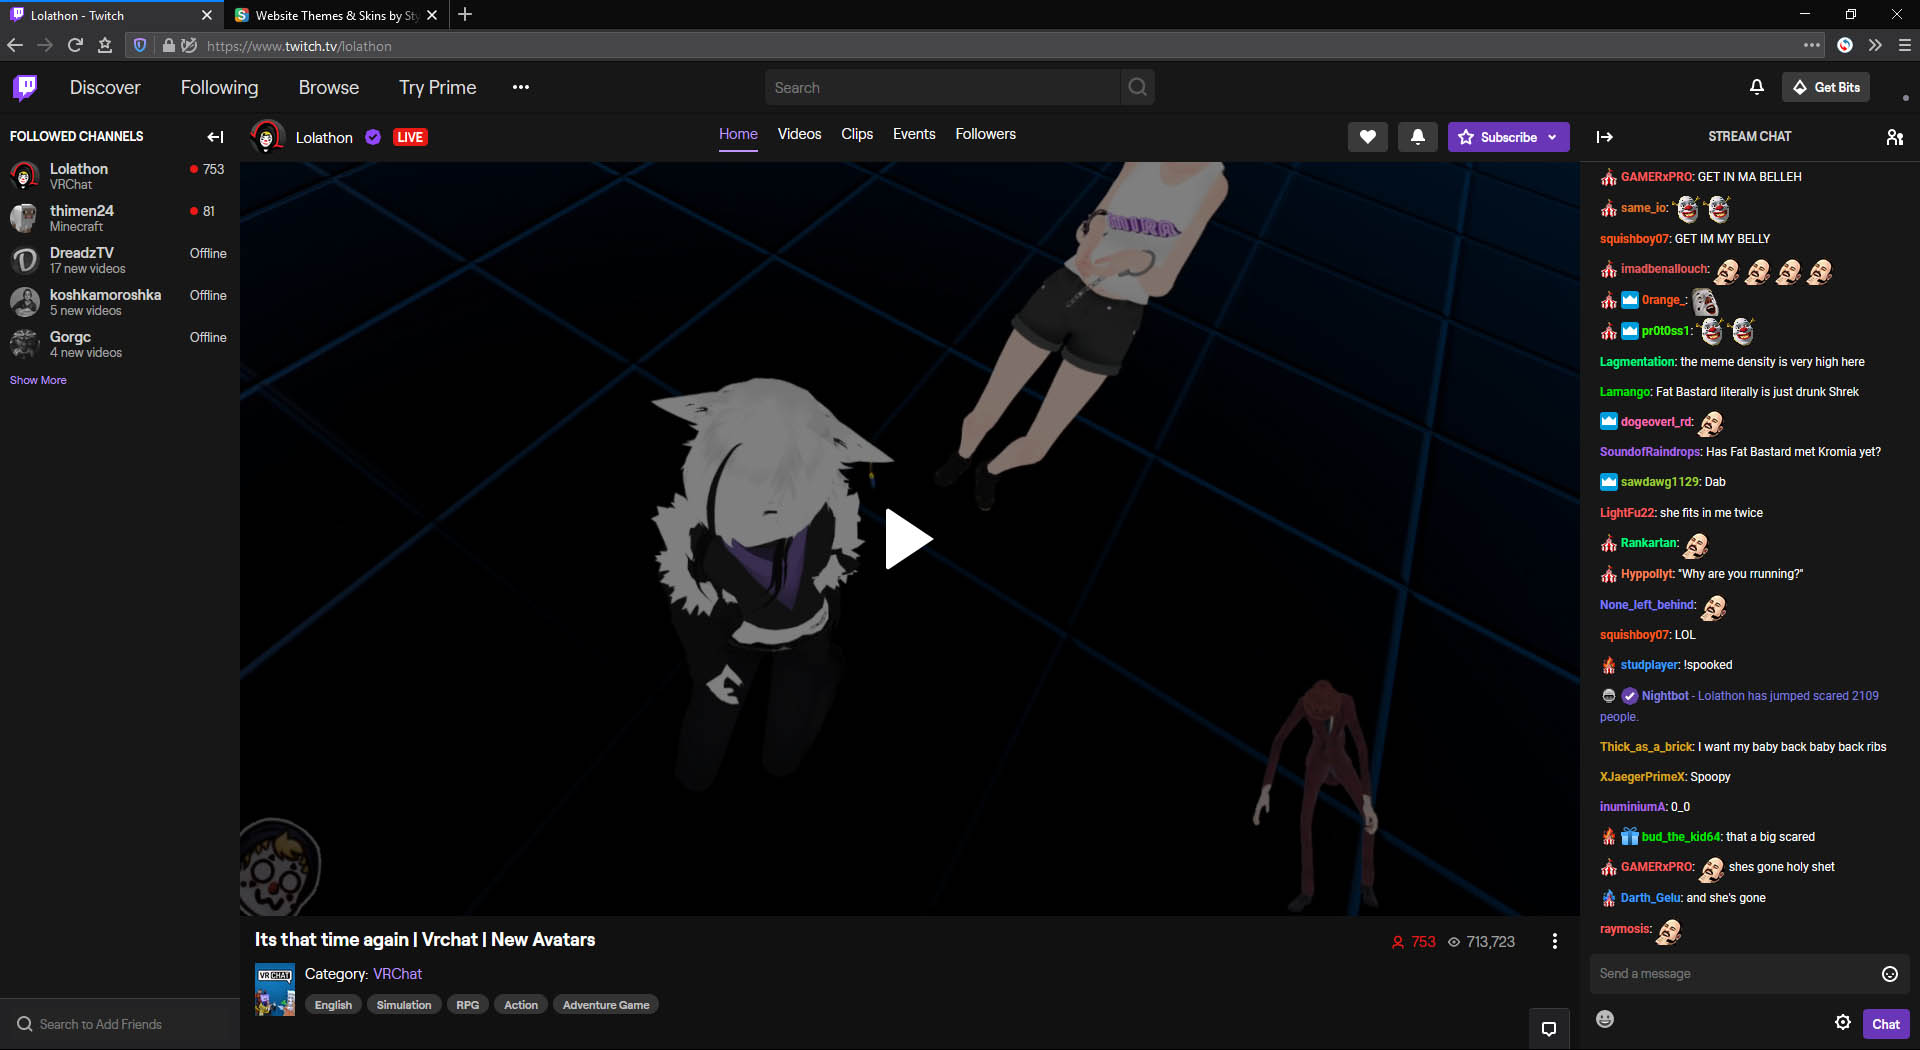Open Discover in top navigation

click(105, 88)
